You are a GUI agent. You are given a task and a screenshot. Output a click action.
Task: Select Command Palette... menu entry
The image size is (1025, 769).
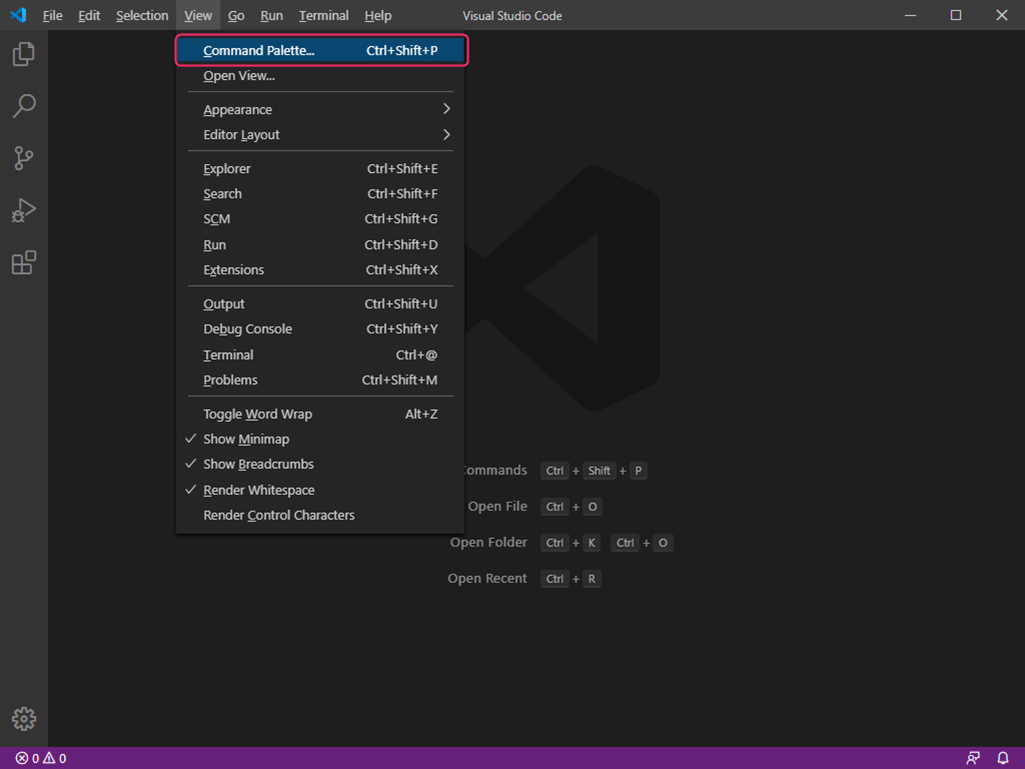tap(320, 50)
